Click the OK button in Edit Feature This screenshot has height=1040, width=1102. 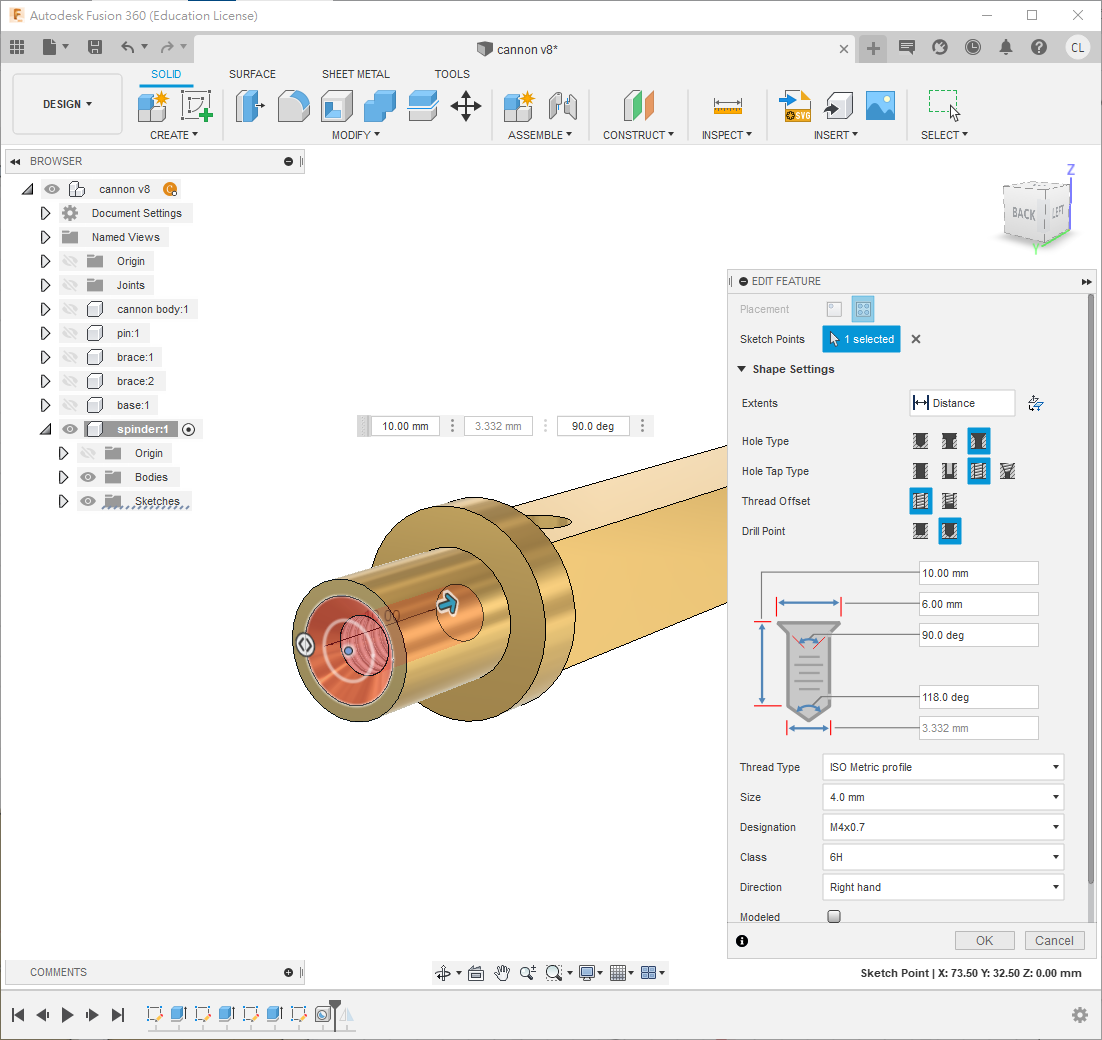coord(984,940)
